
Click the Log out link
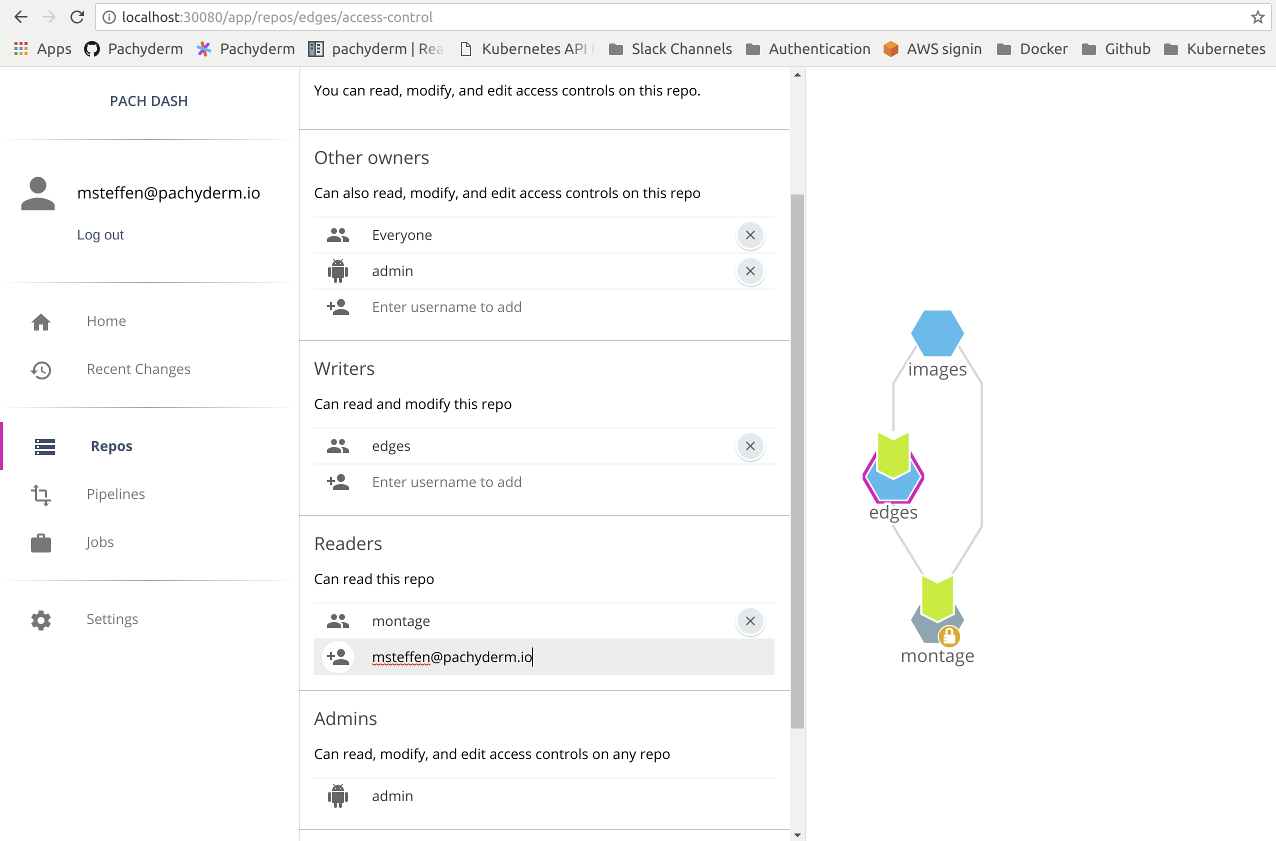click(100, 234)
